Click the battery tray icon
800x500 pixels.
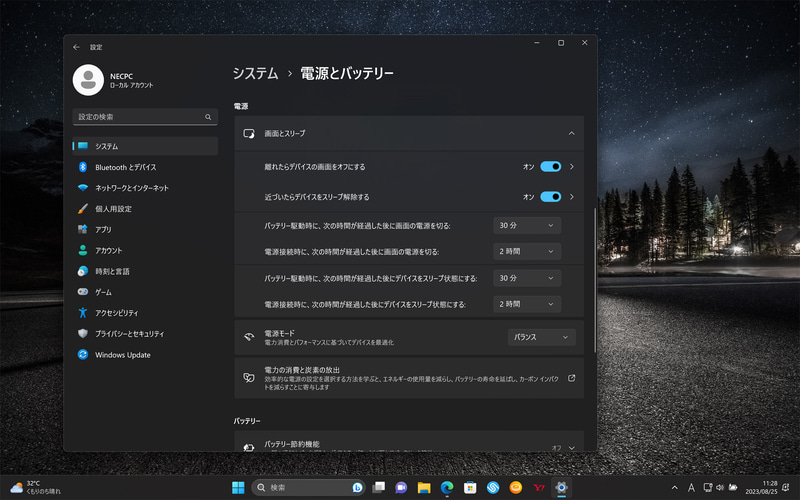click(x=733, y=488)
